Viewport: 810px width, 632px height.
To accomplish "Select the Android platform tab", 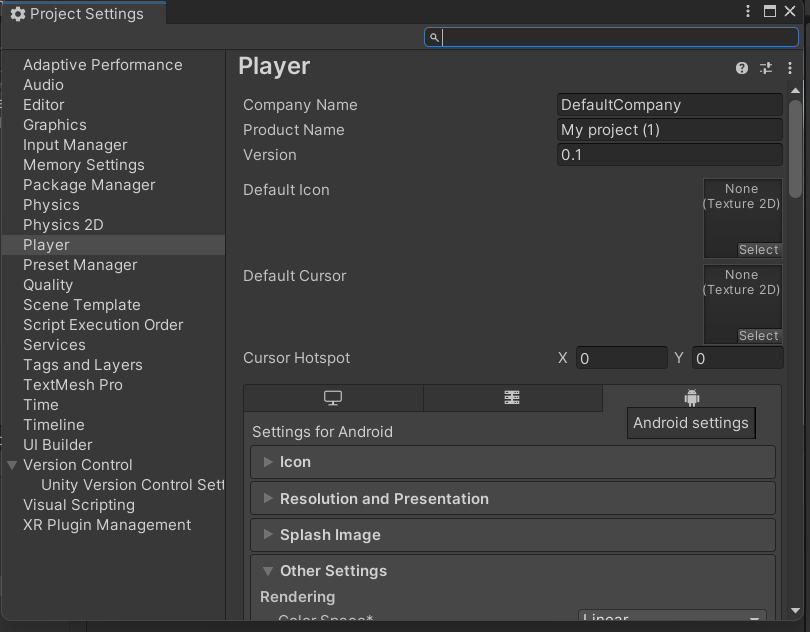I will [x=692, y=398].
